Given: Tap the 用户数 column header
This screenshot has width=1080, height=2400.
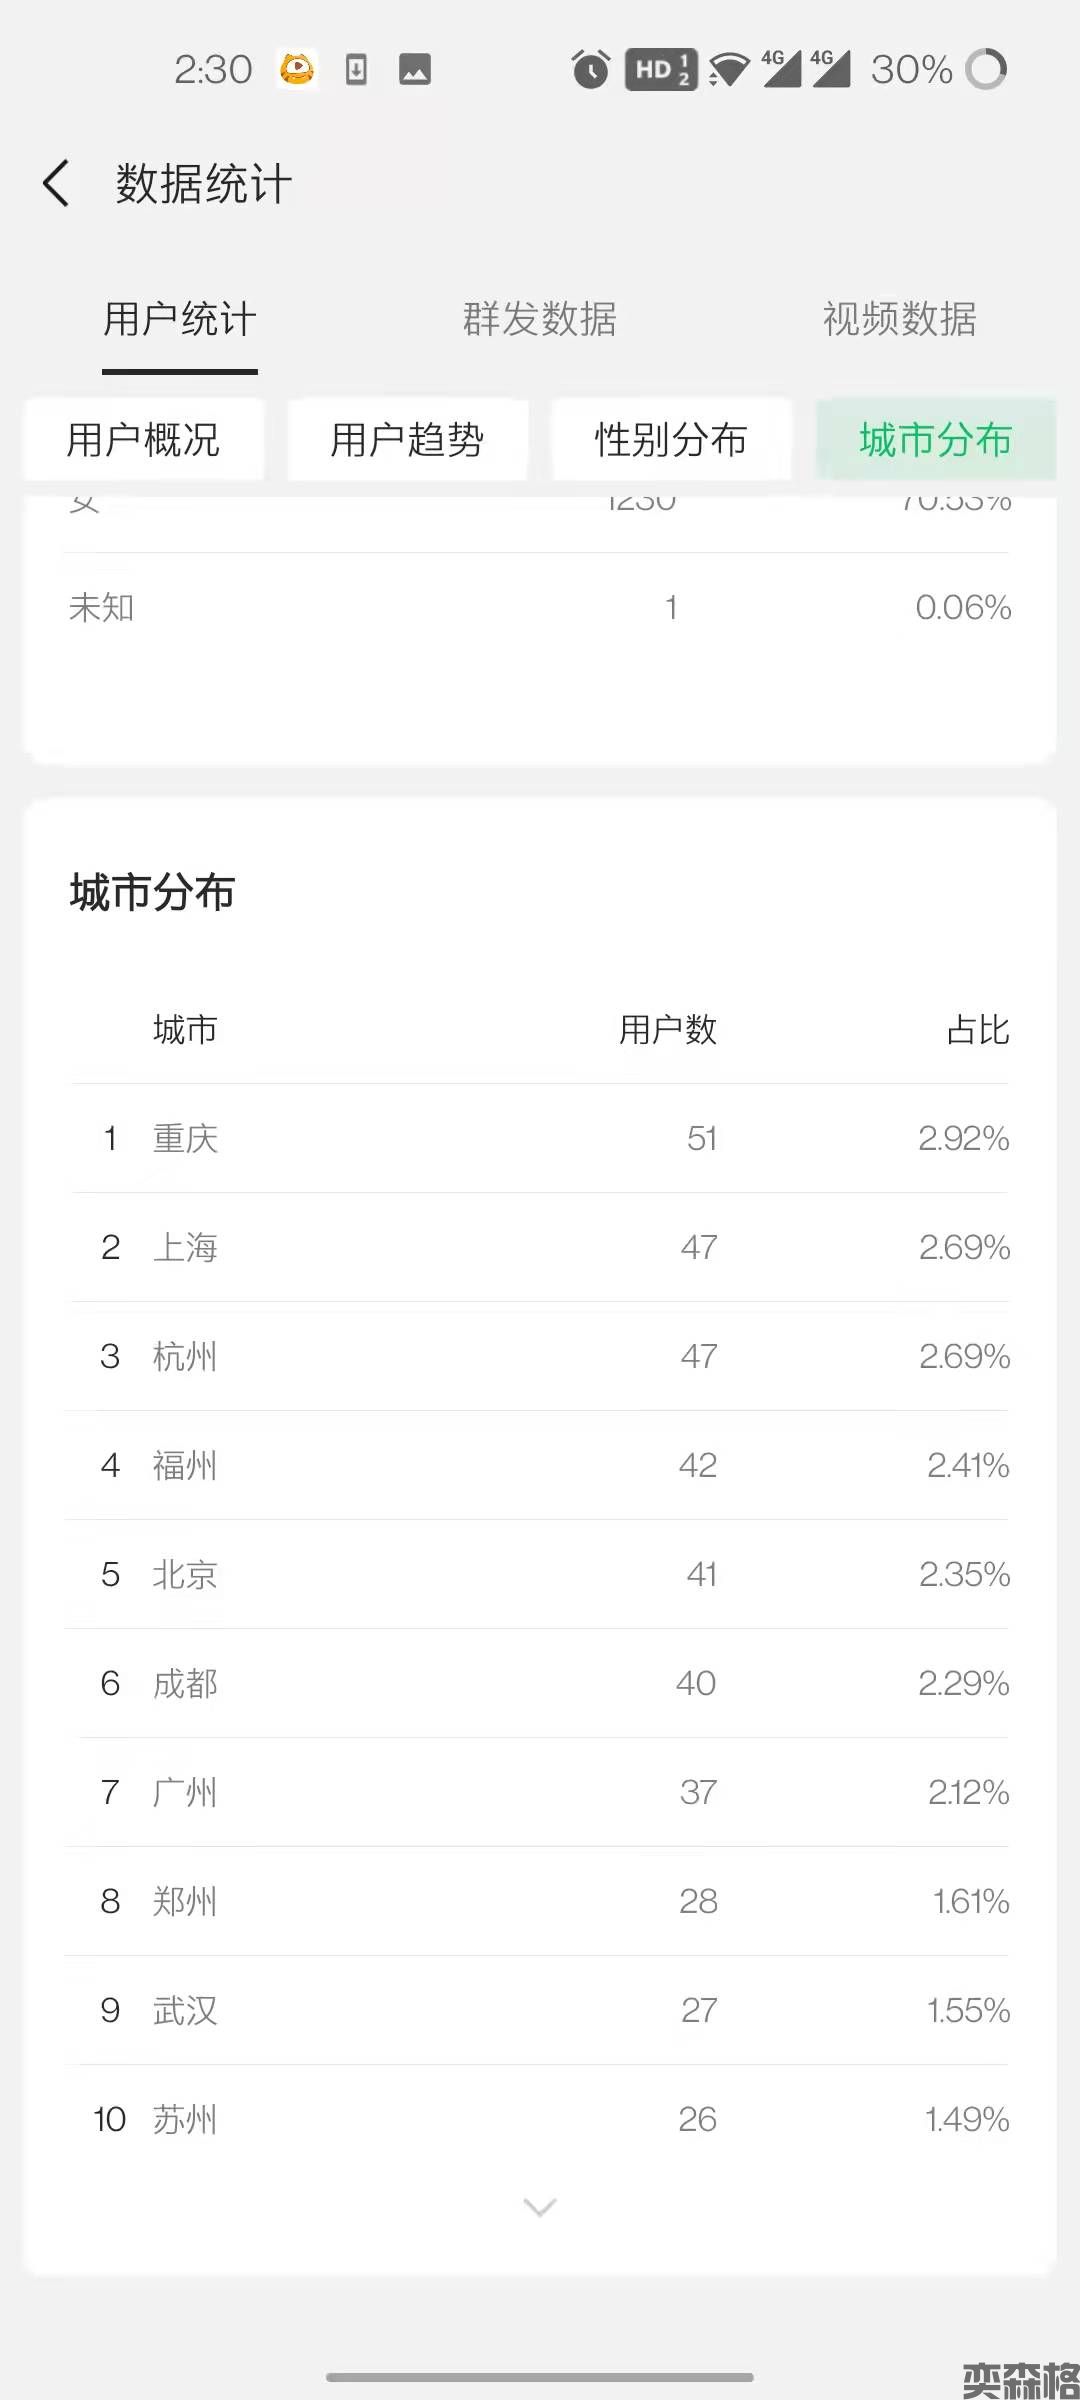Looking at the screenshot, I should (668, 1029).
